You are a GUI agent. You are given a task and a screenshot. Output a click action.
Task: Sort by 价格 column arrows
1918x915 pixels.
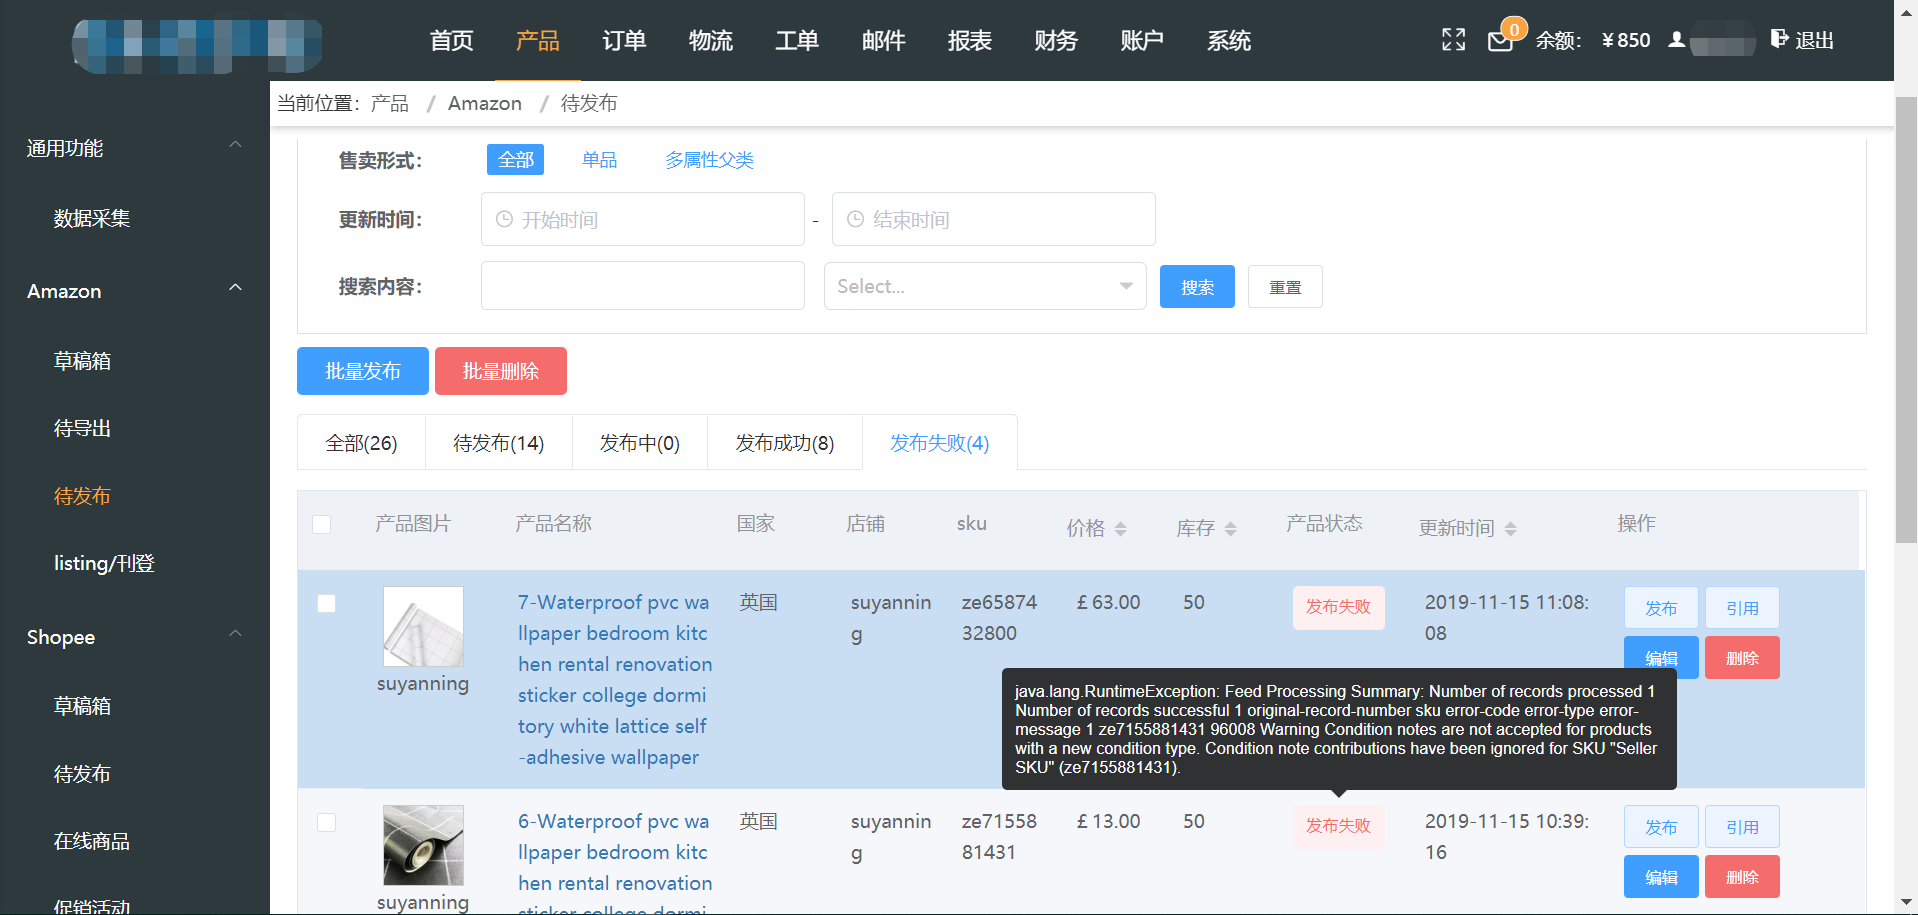click(x=1120, y=528)
